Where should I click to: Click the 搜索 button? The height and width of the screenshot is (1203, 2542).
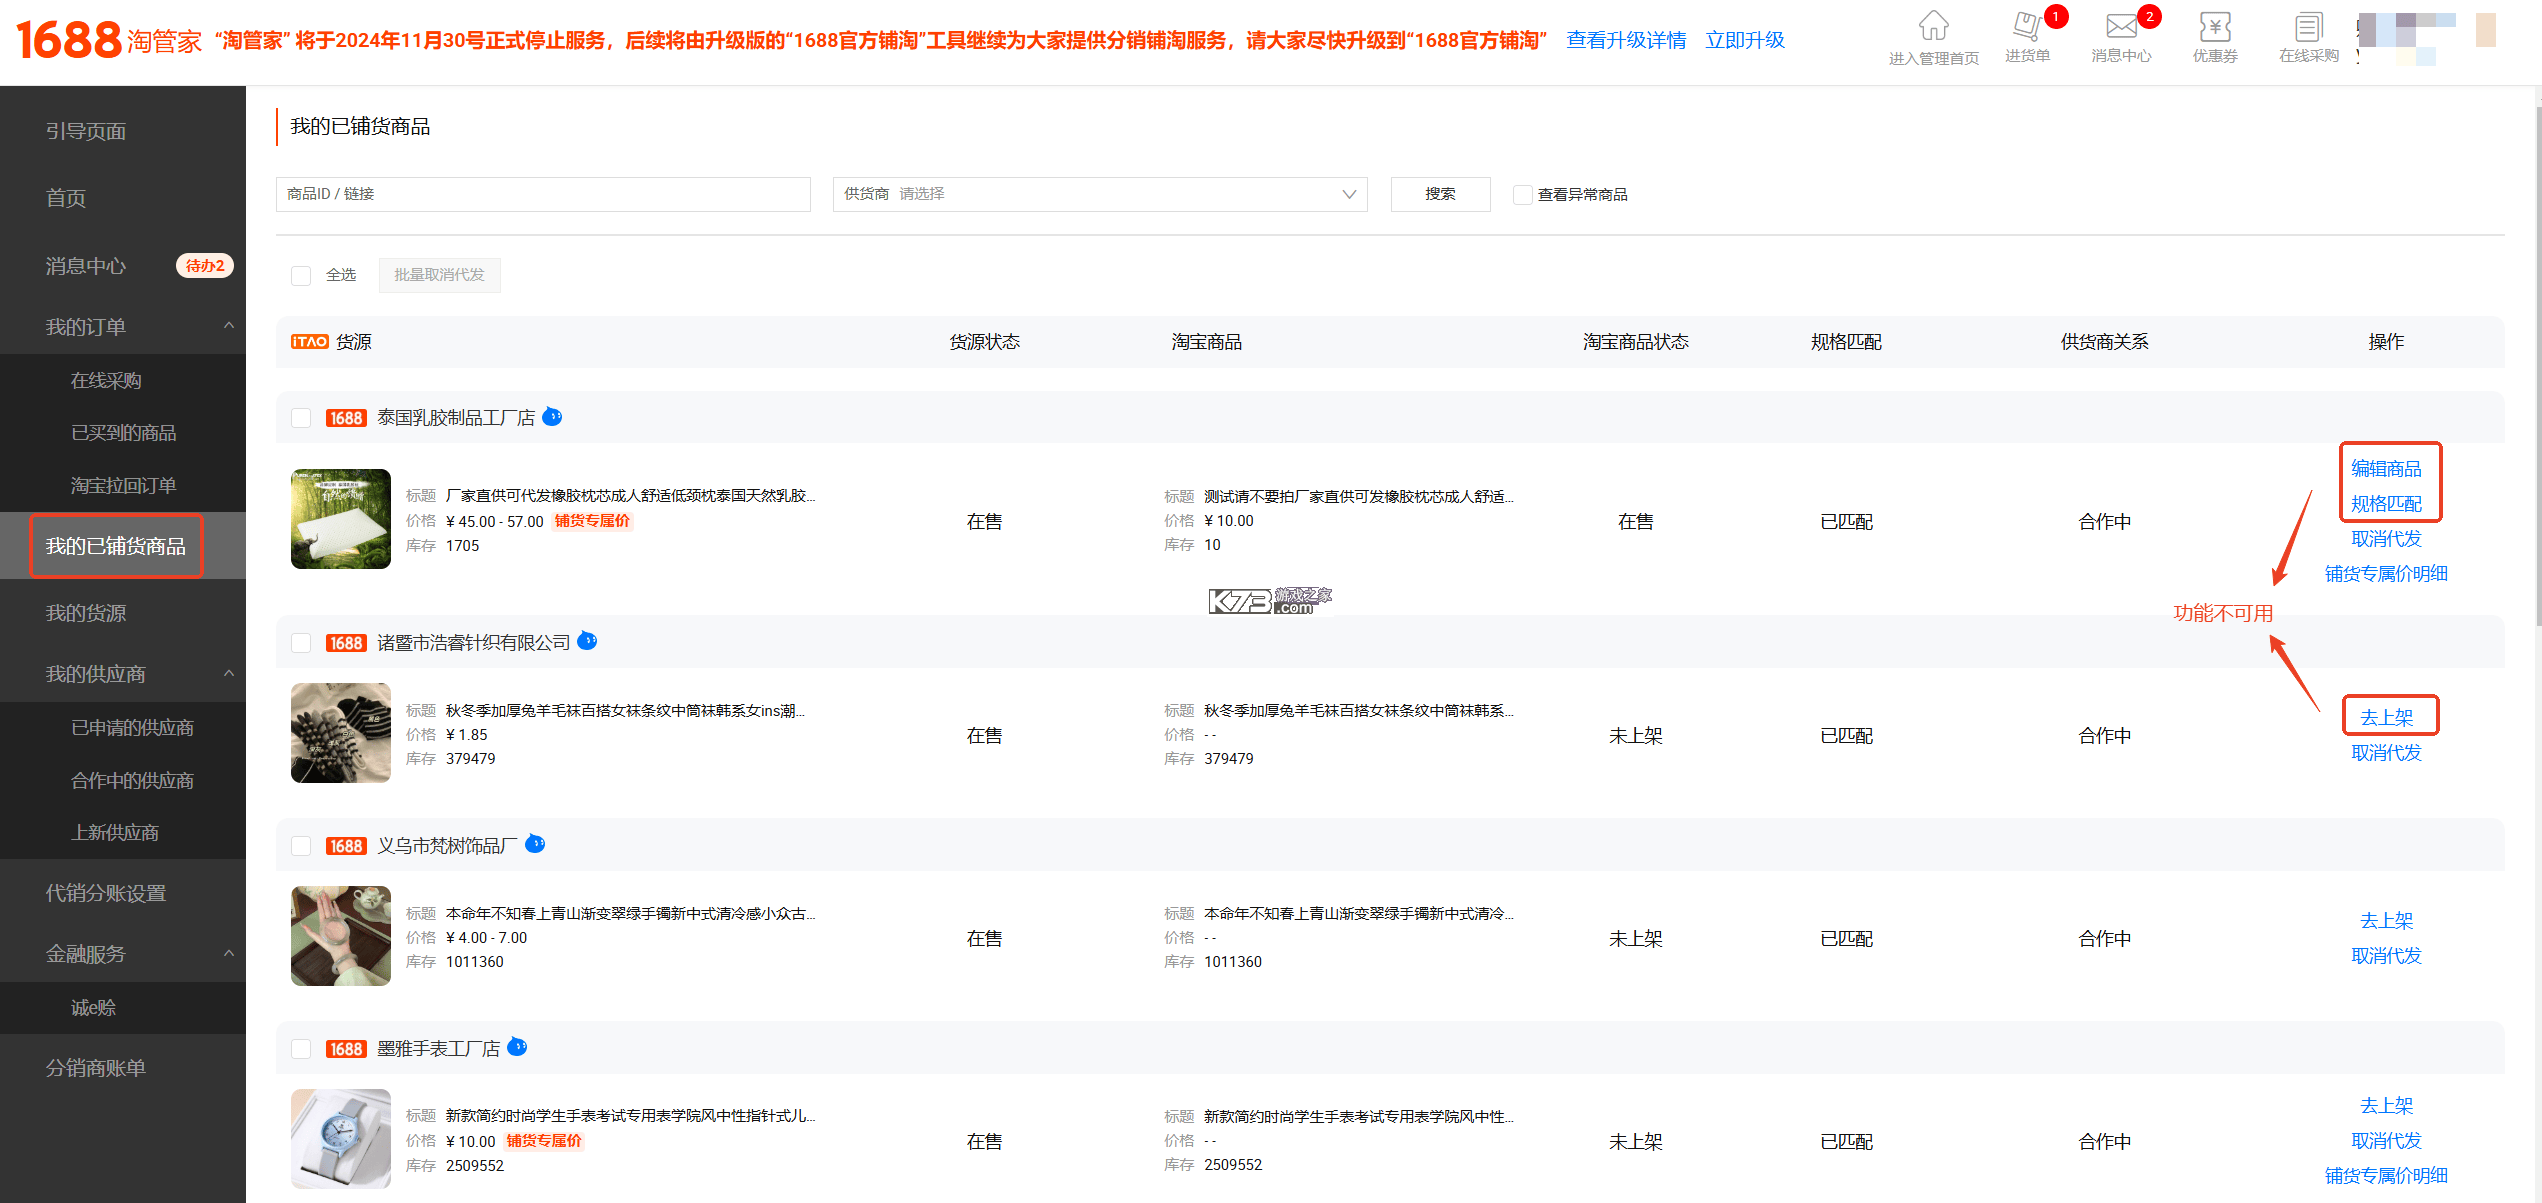tap(1440, 194)
